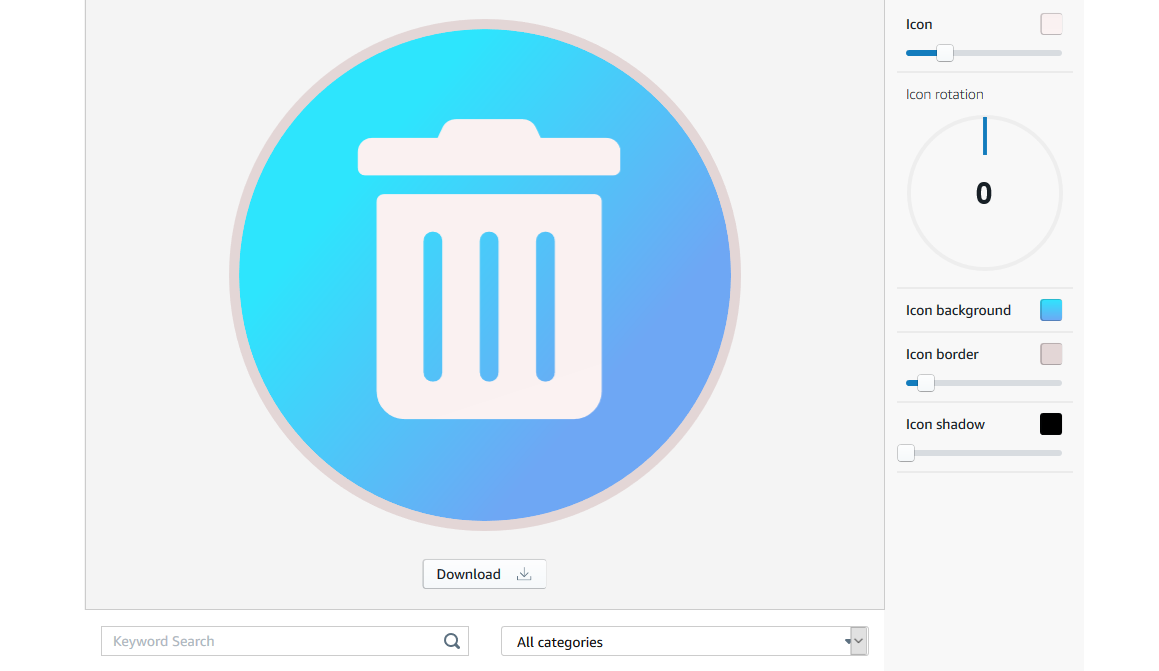Open the All categories dropdown

tap(685, 641)
